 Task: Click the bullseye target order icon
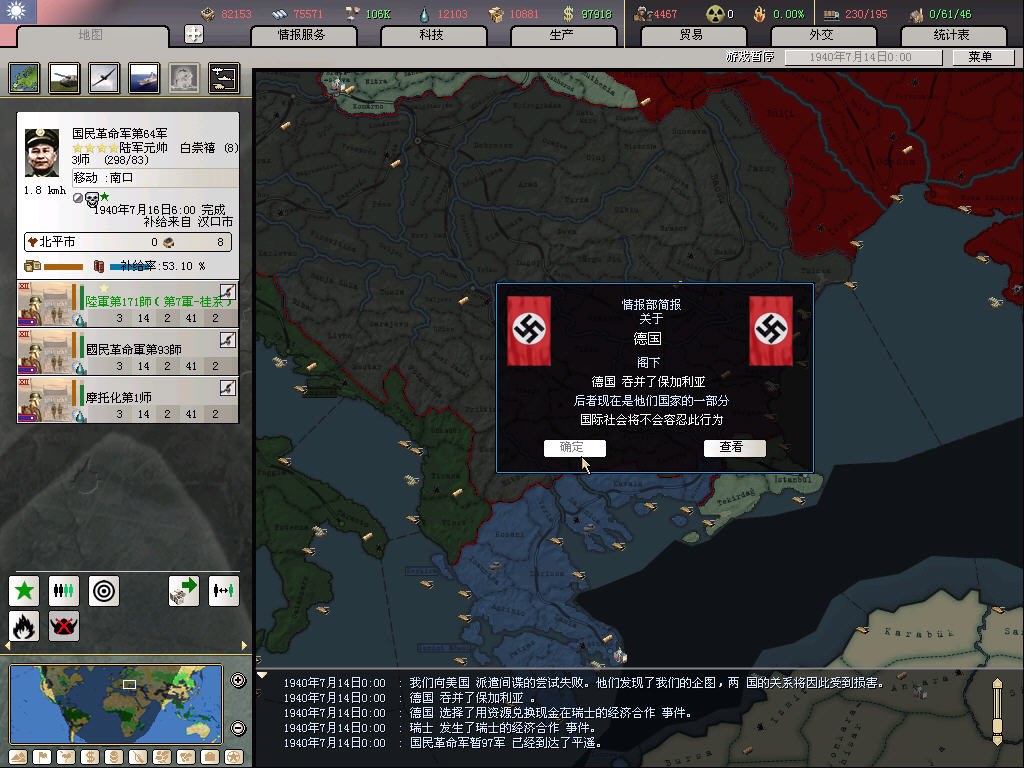click(104, 591)
